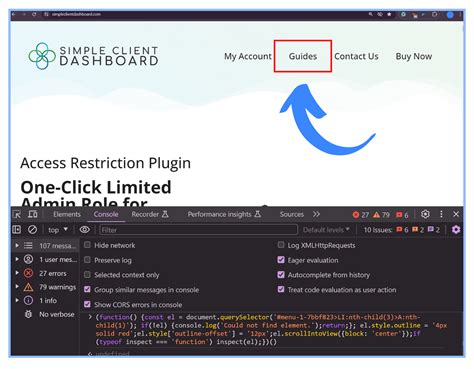Image resolution: width=474 pixels, height=369 pixels.
Task: Click the No verbose sidebar entry
Action: click(x=57, y=314)
